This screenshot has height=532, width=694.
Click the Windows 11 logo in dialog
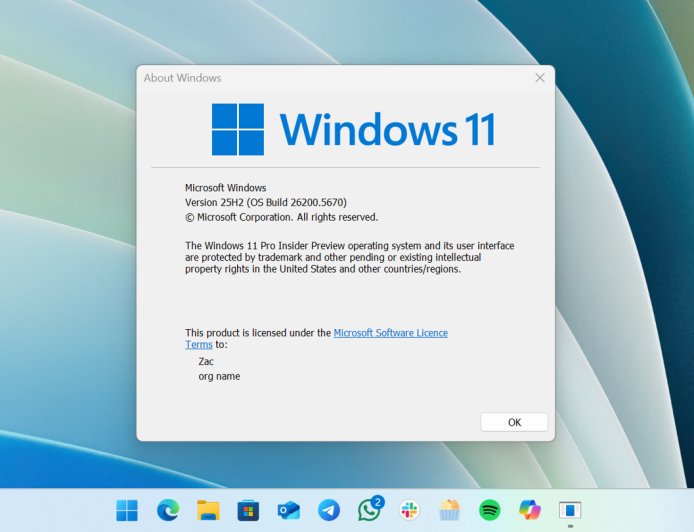tap(238, 130)
